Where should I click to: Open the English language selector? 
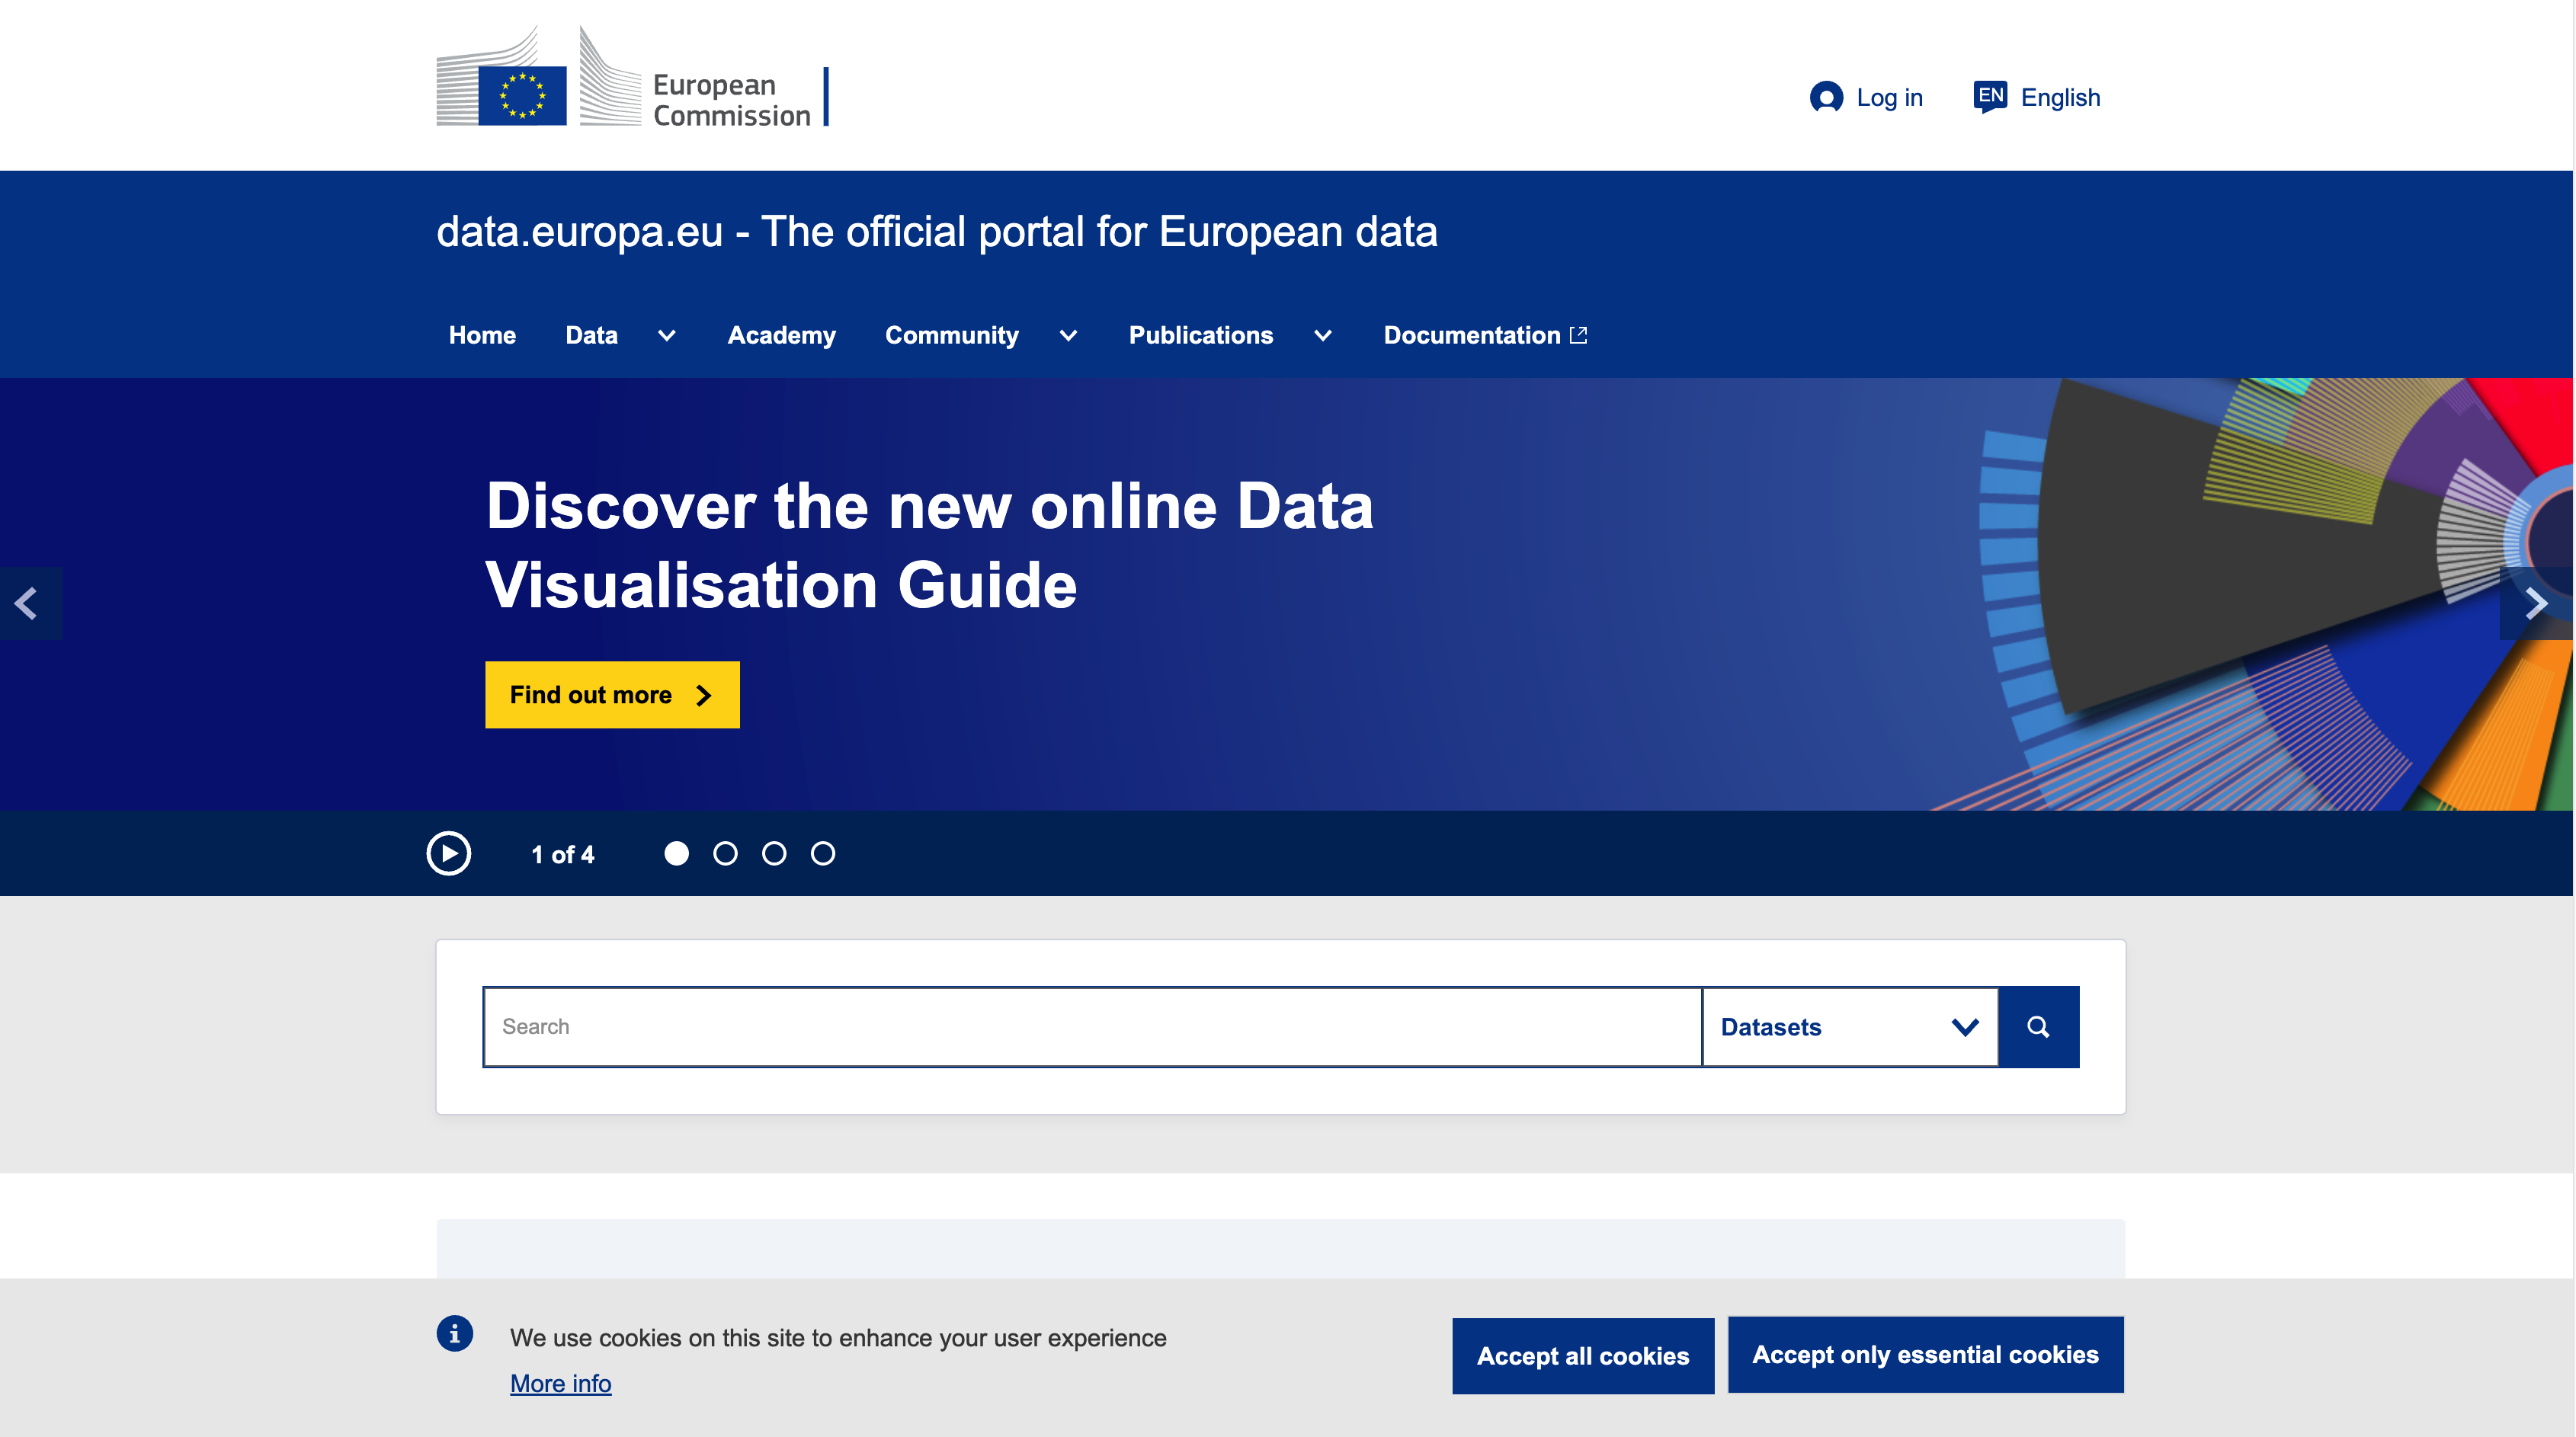[x=2037, y=97]
